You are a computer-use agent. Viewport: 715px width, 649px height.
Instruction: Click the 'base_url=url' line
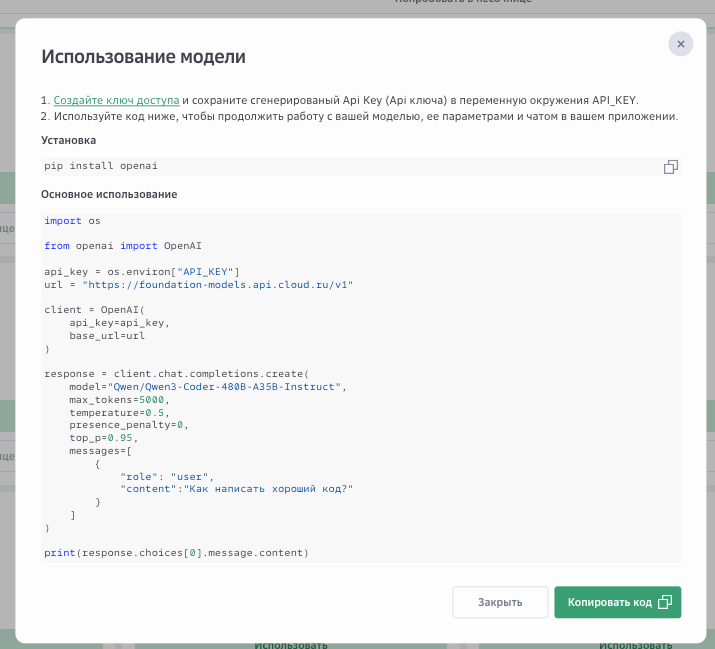pos(107,336)
